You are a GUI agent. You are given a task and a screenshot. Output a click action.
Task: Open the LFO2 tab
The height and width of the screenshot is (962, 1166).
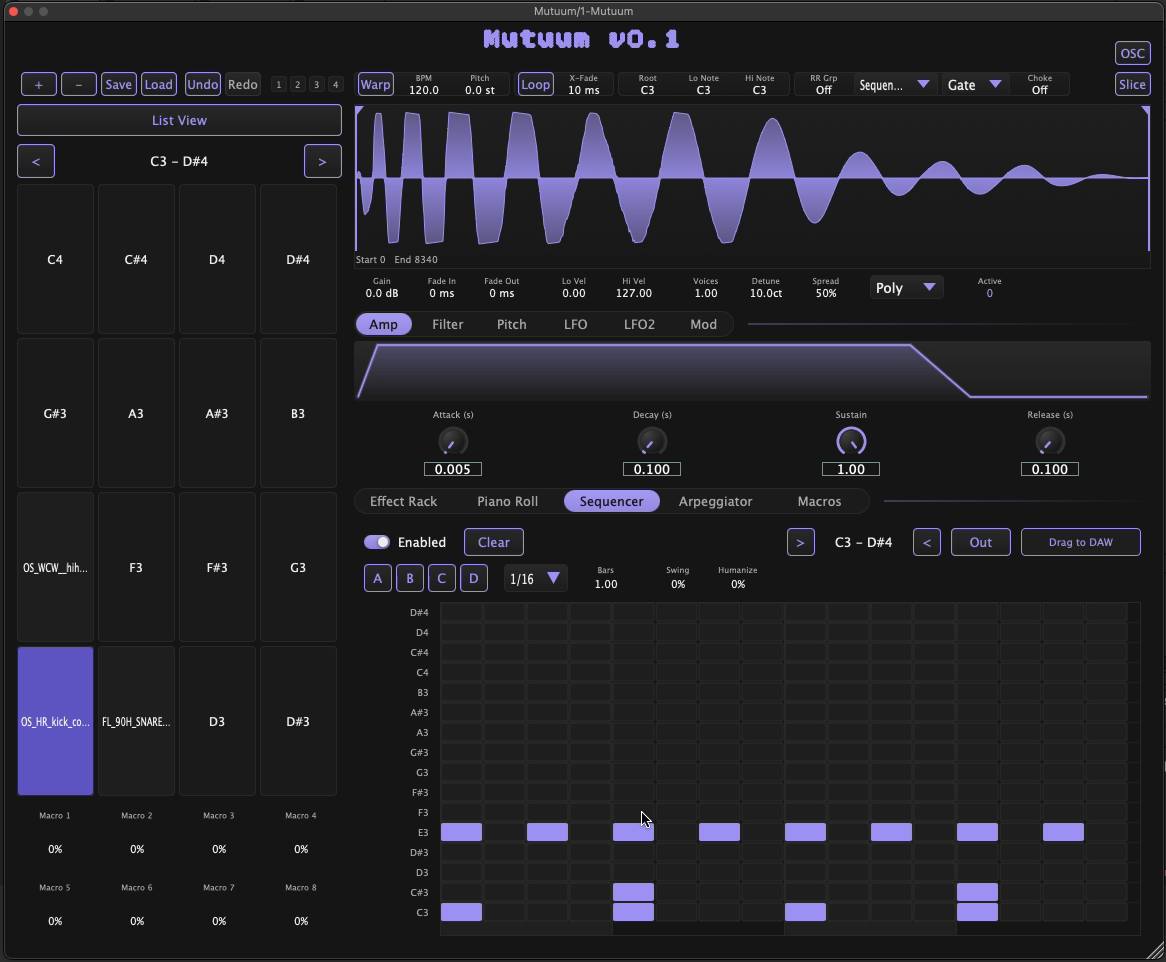coord(640,324)
